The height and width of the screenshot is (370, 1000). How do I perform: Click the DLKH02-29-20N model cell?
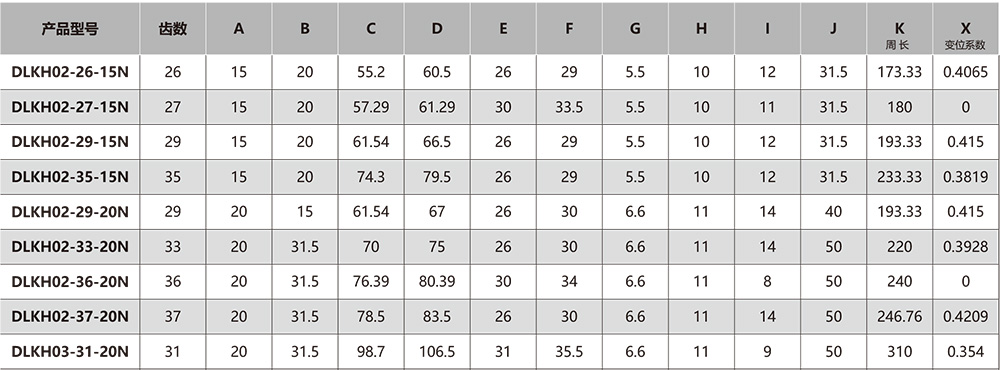click(70, 212)
